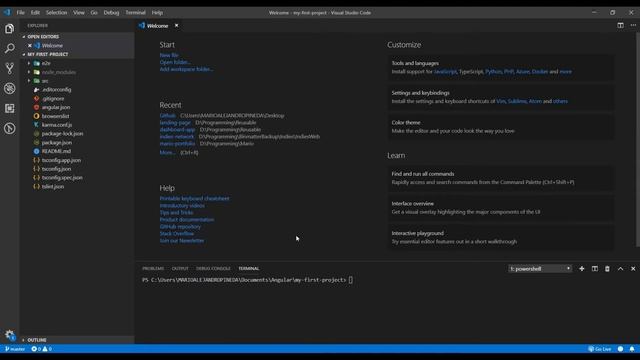Screen dimensions: 640x360
Task: Open the Selection menu
Action: 56,13
